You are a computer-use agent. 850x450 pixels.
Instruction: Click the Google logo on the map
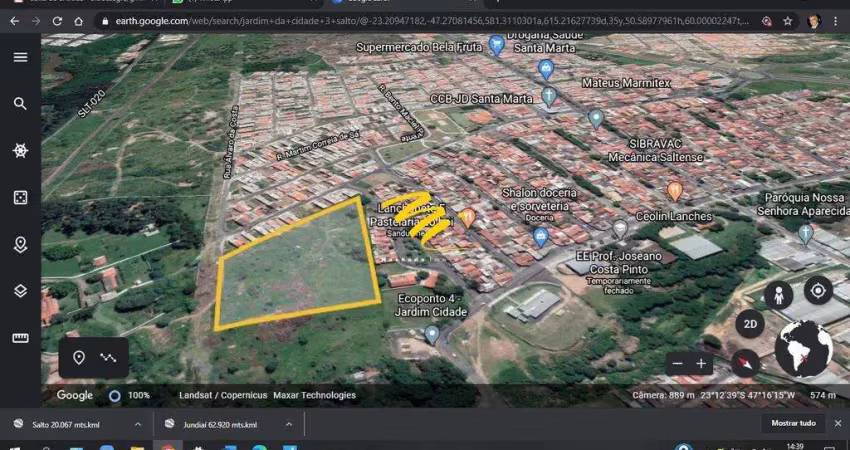point(75,396)
